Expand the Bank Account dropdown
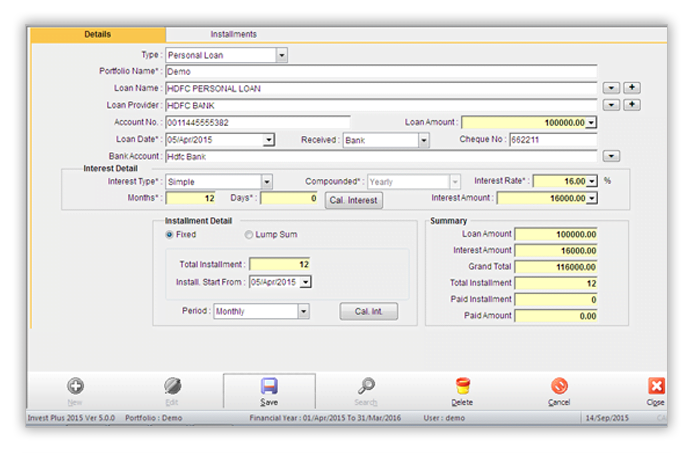 [x=611, y=156]
